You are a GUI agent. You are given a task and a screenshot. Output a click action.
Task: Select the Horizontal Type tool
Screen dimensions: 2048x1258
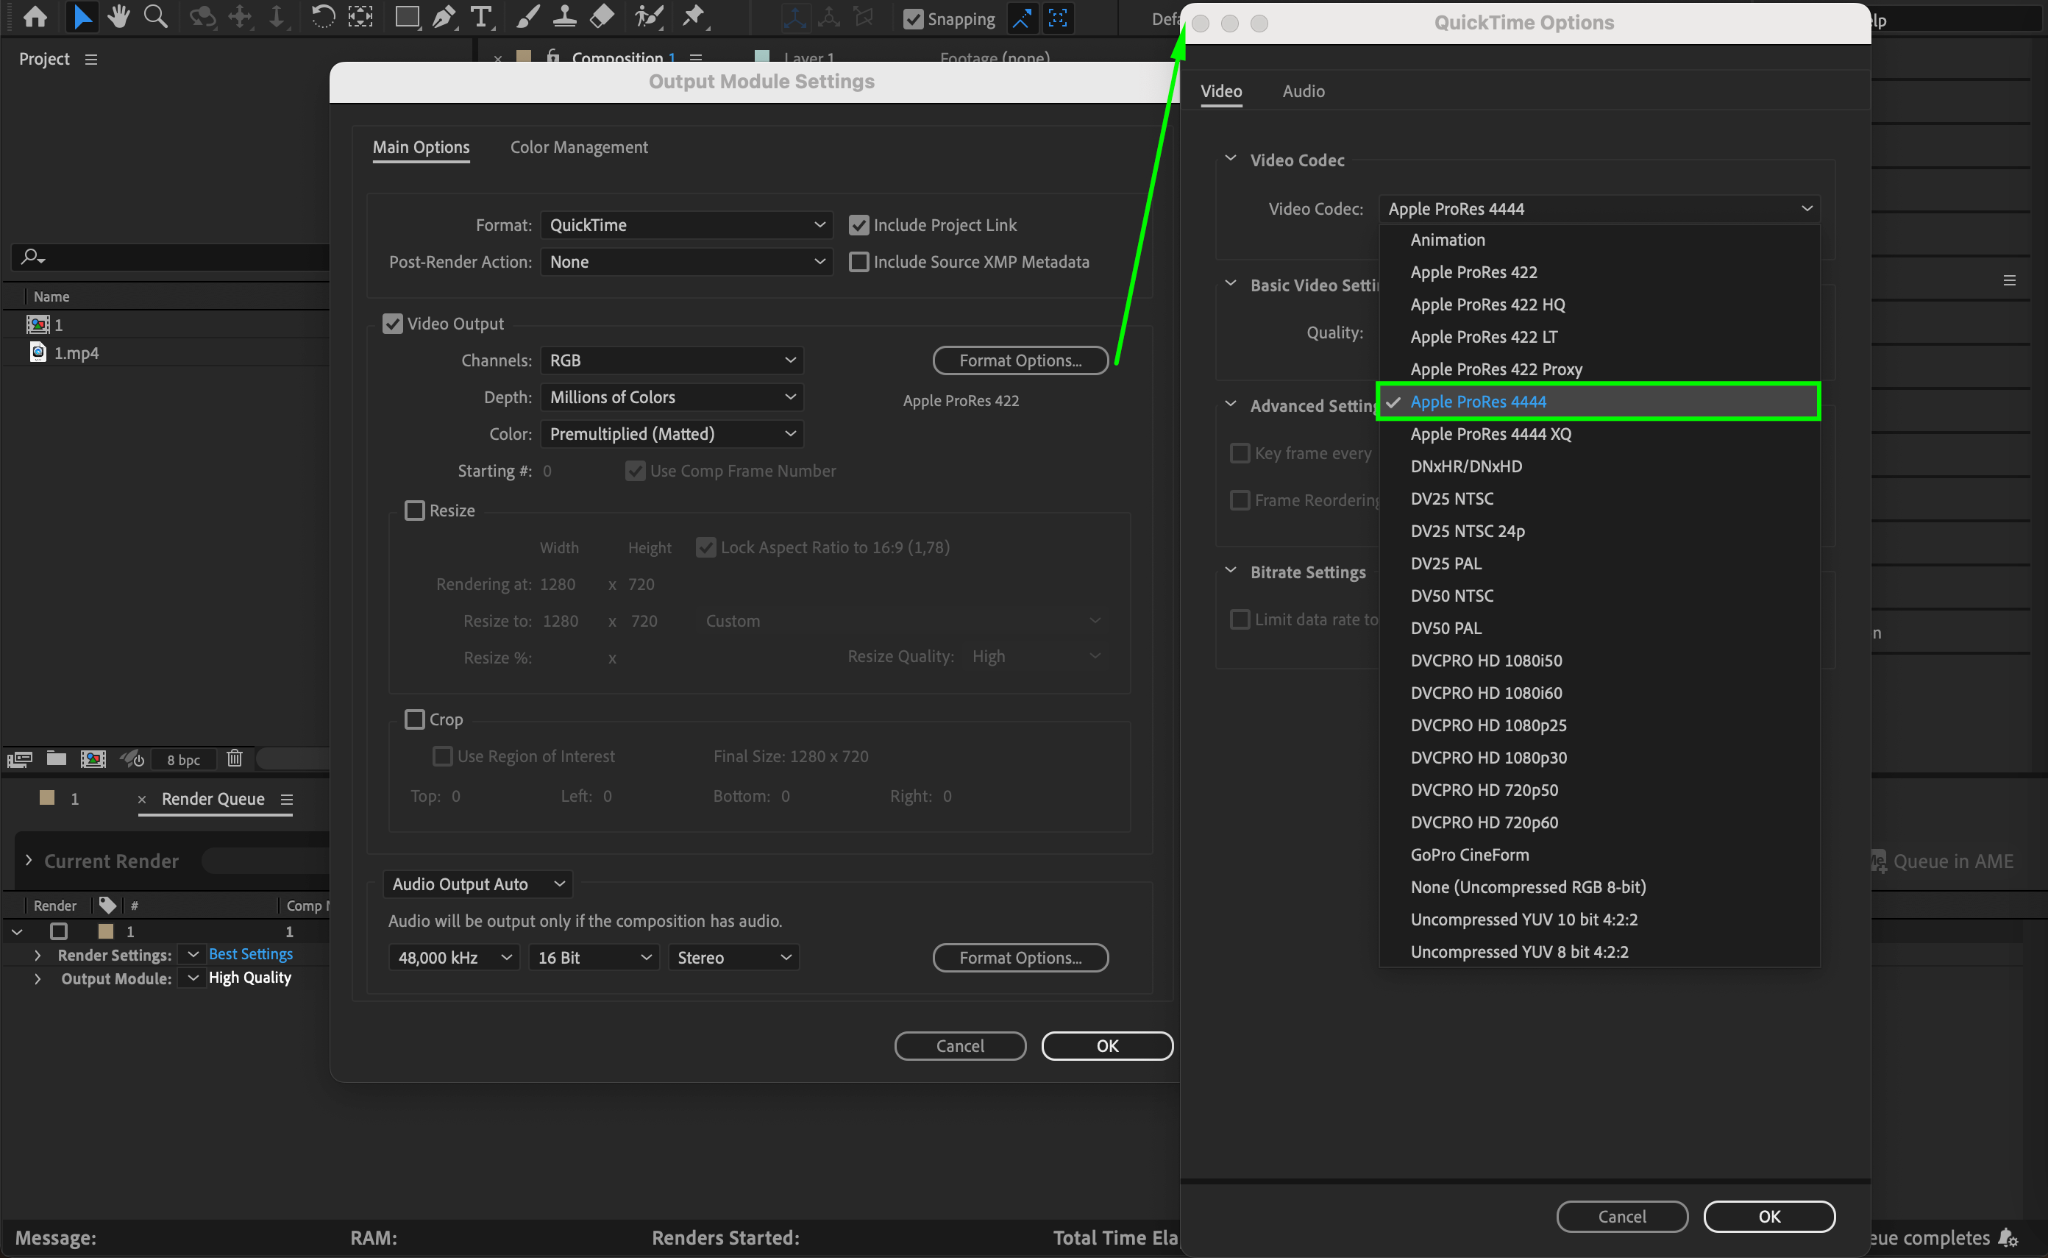[x=482, y=17]
